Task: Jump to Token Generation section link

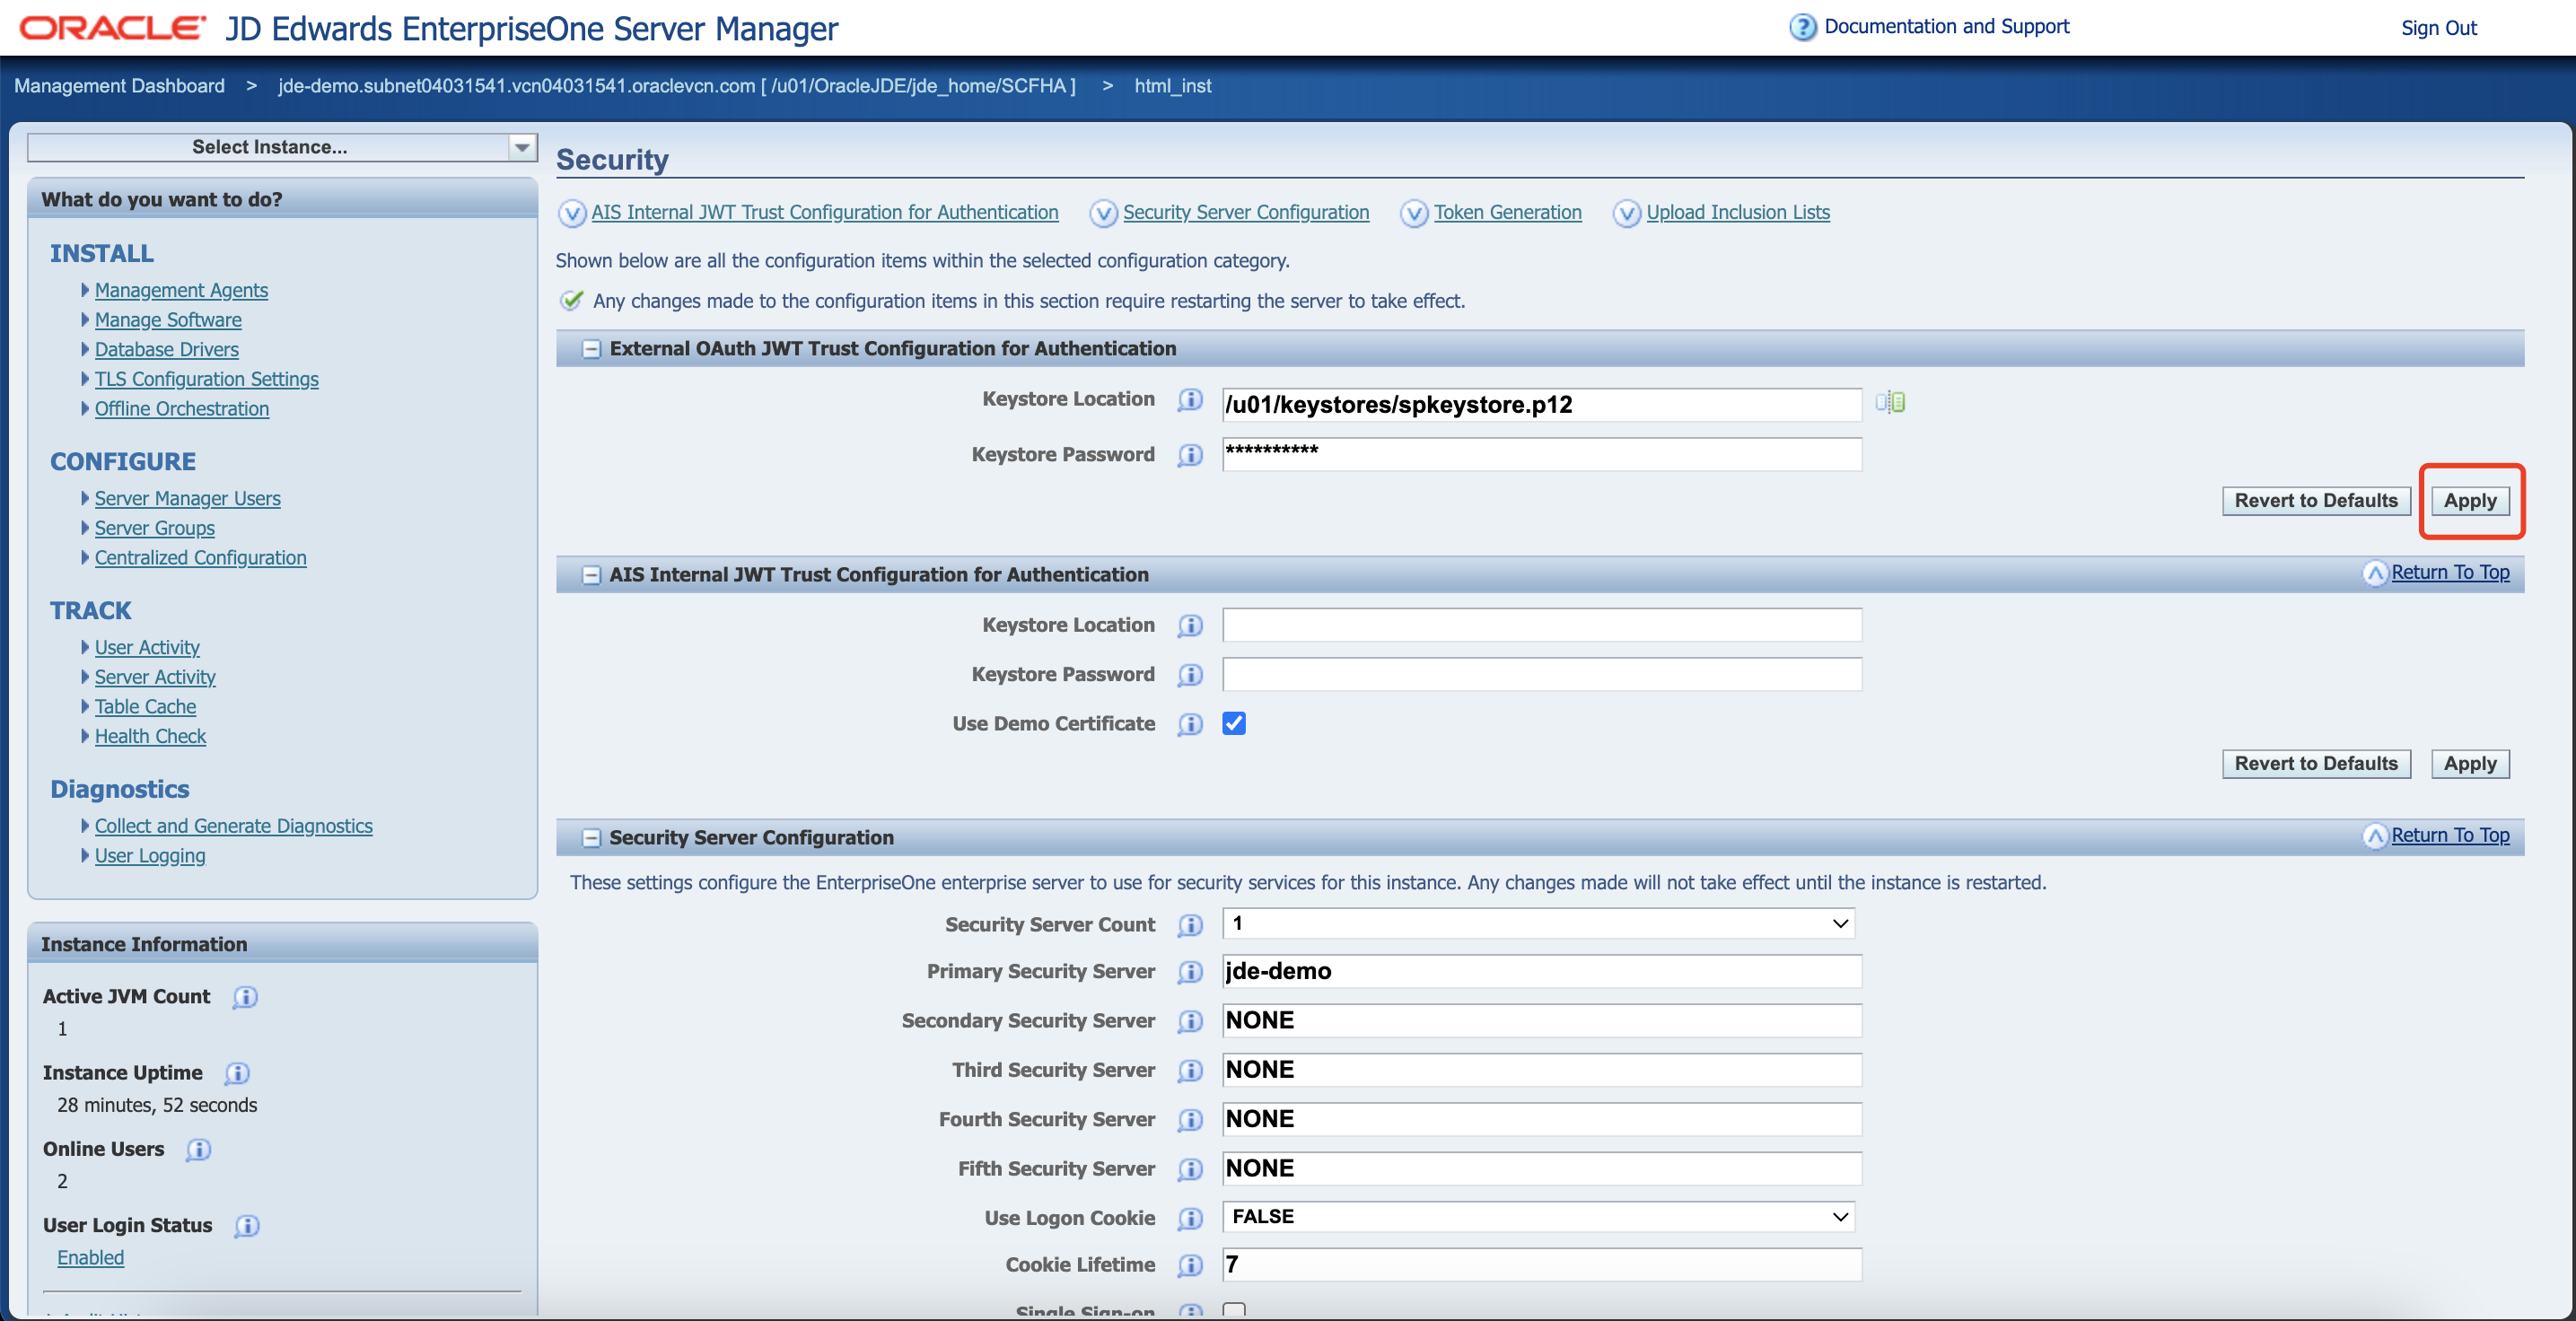Action: (x=1507, y=212)
